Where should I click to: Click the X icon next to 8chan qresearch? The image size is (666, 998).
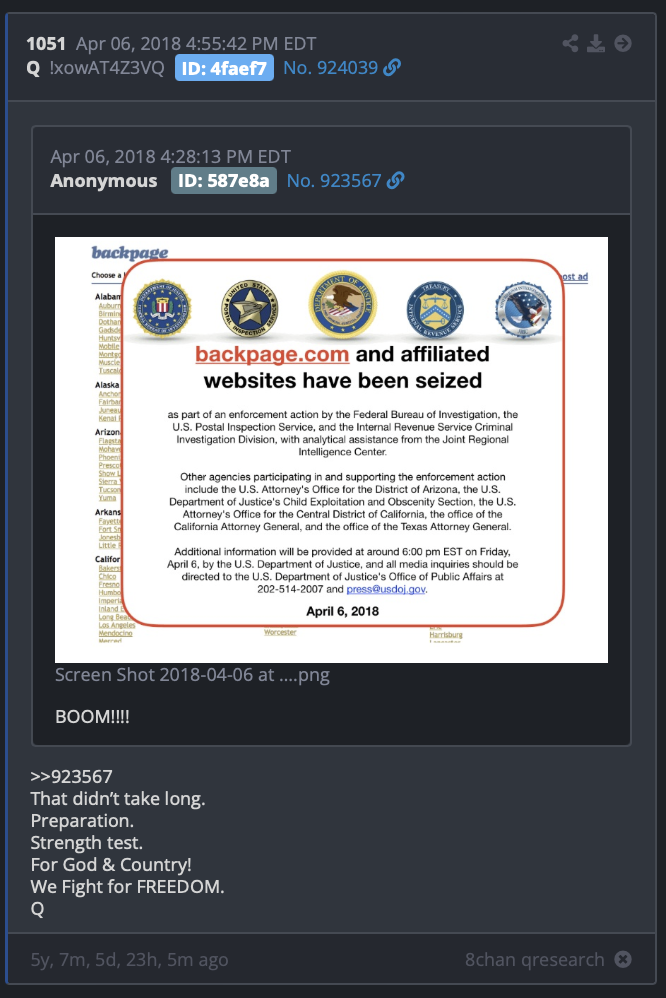click(x=623, y=959)
